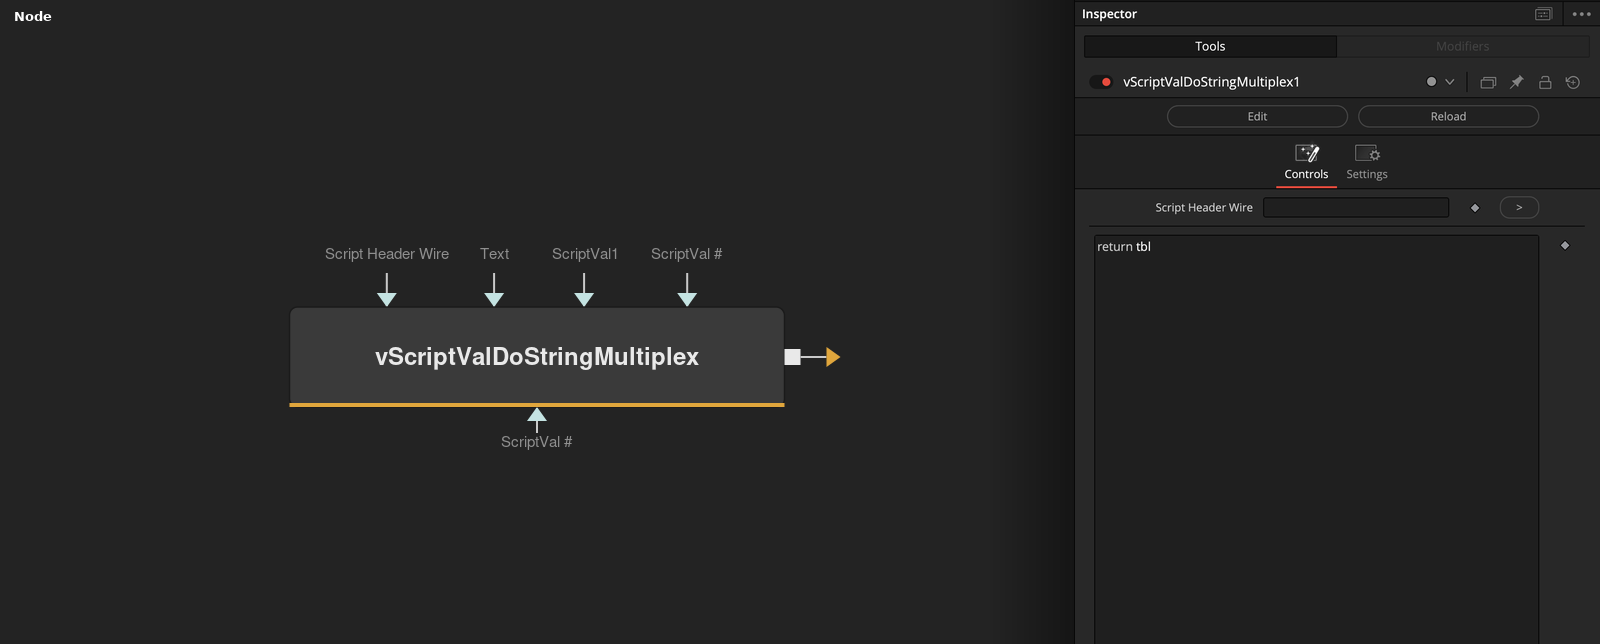Click the bottom ScriptVal # input arrow

537,420
